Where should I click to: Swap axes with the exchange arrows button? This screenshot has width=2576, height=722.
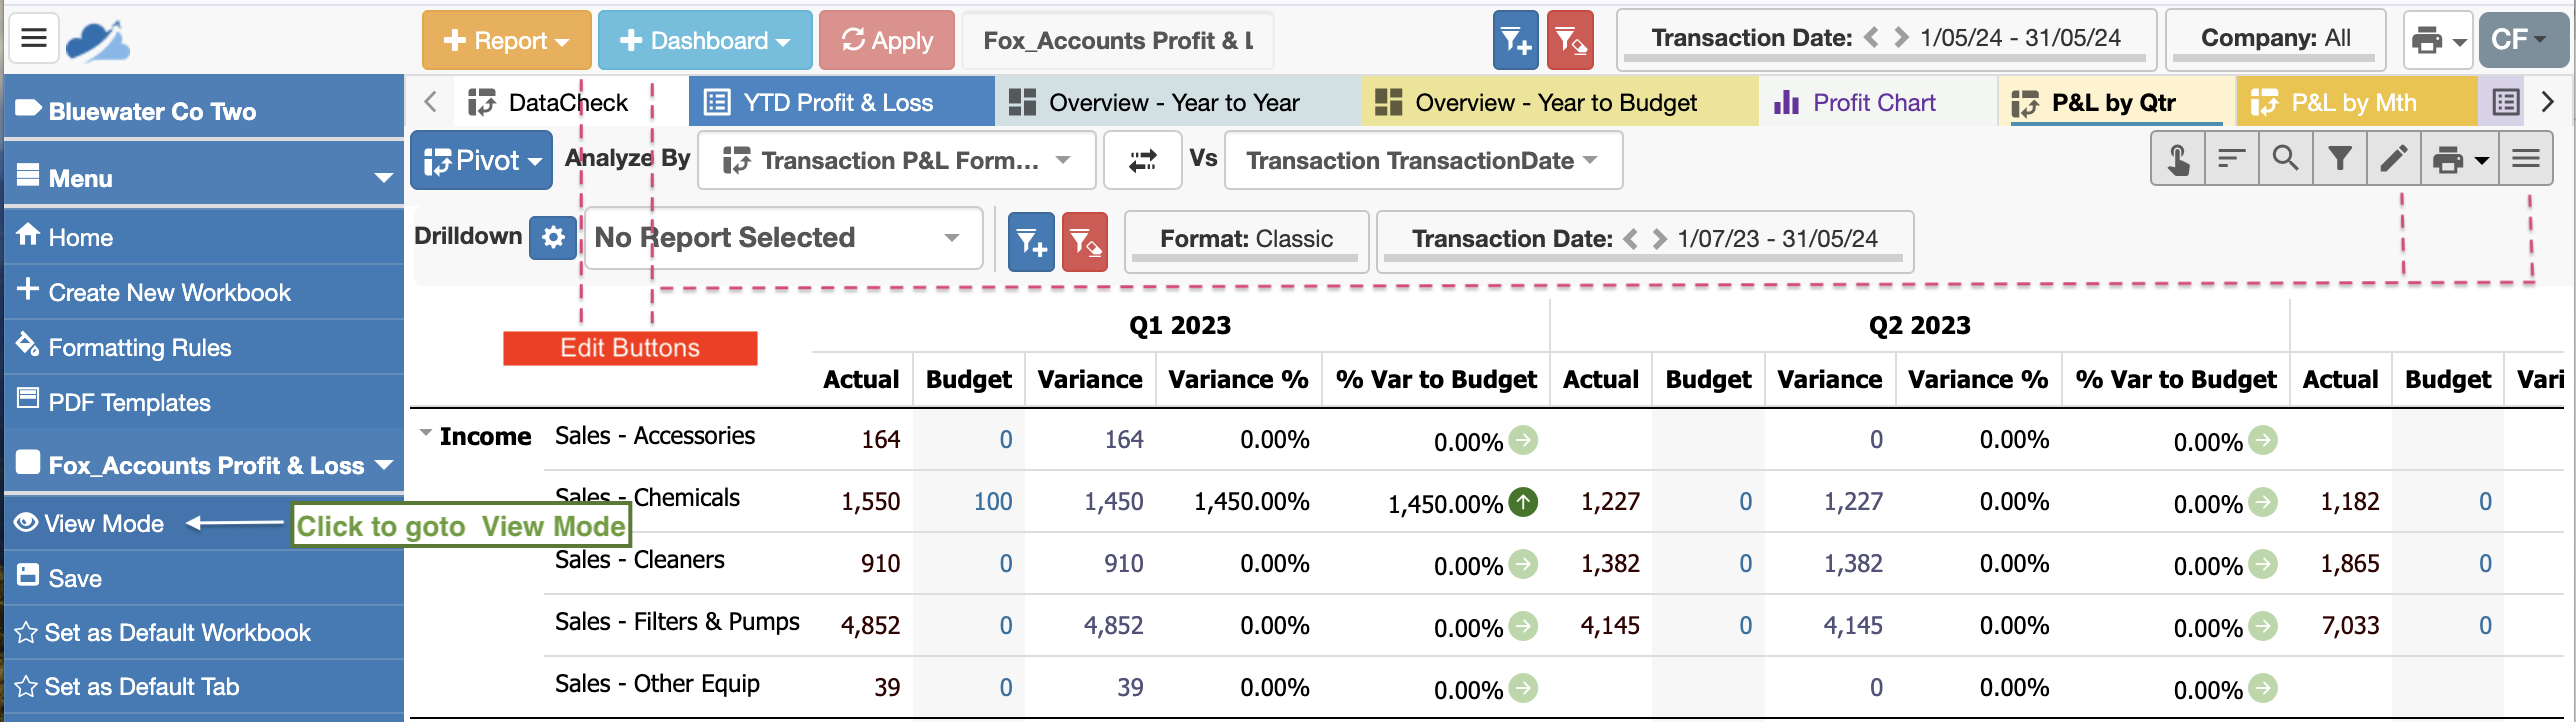1142,160
